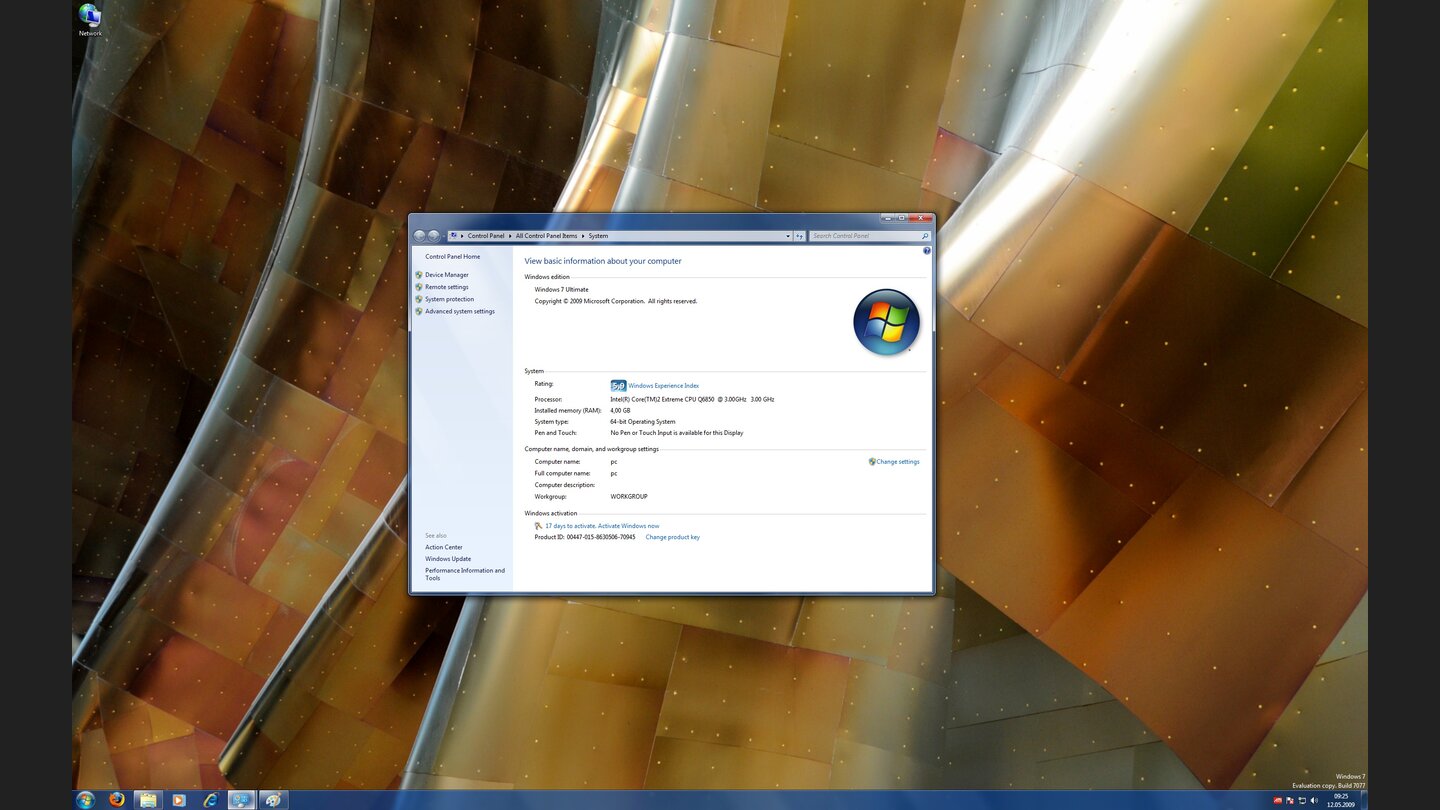
Task: Launch Internet Explorer from the taskbar
Action: click(x=210, y=800)
